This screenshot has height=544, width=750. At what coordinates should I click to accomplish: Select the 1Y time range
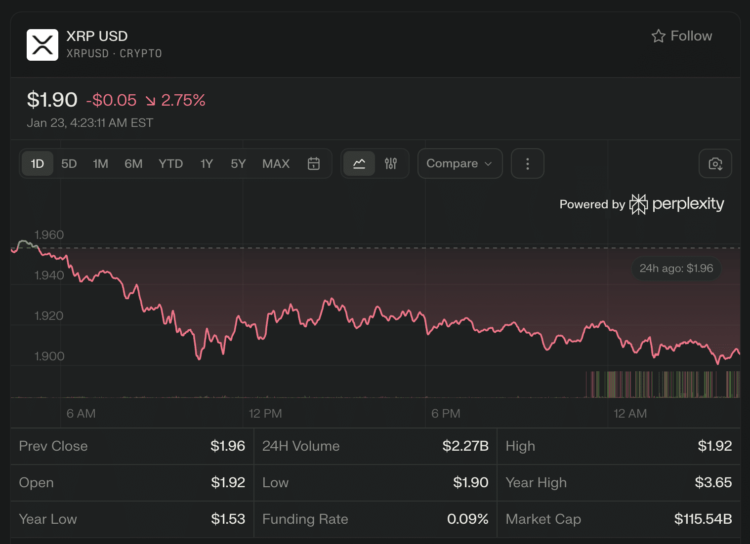tap(206, 164)
